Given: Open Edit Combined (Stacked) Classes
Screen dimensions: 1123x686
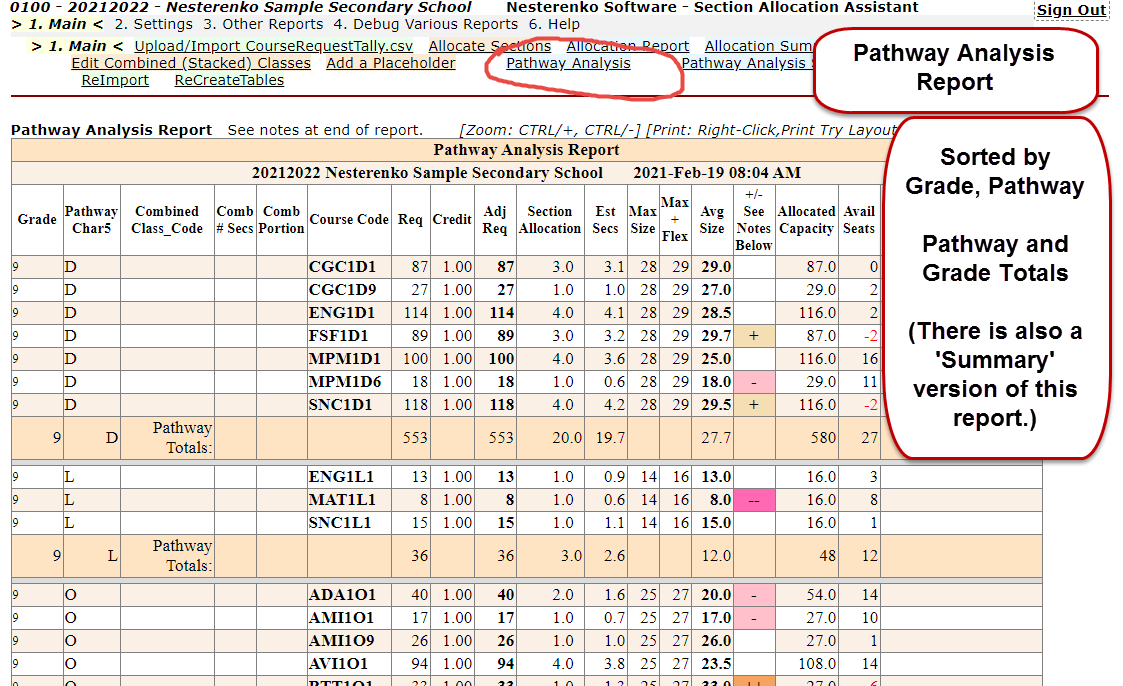Looking at the screenshot, I should pyautogui.click(x=191, y=63).
